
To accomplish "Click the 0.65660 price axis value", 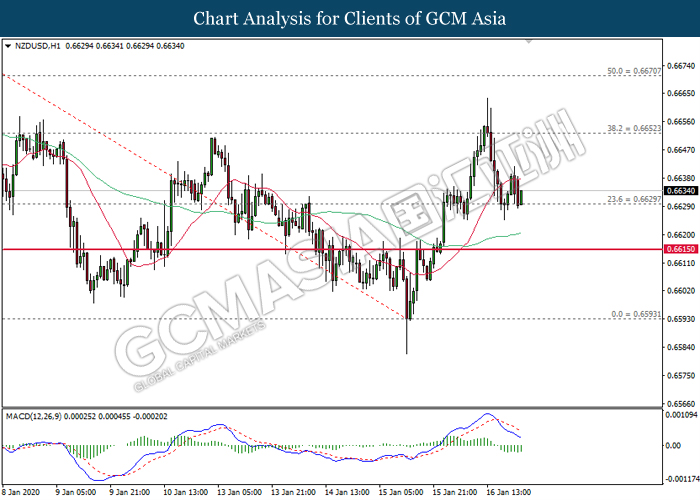I will click(x=681, y=404).
